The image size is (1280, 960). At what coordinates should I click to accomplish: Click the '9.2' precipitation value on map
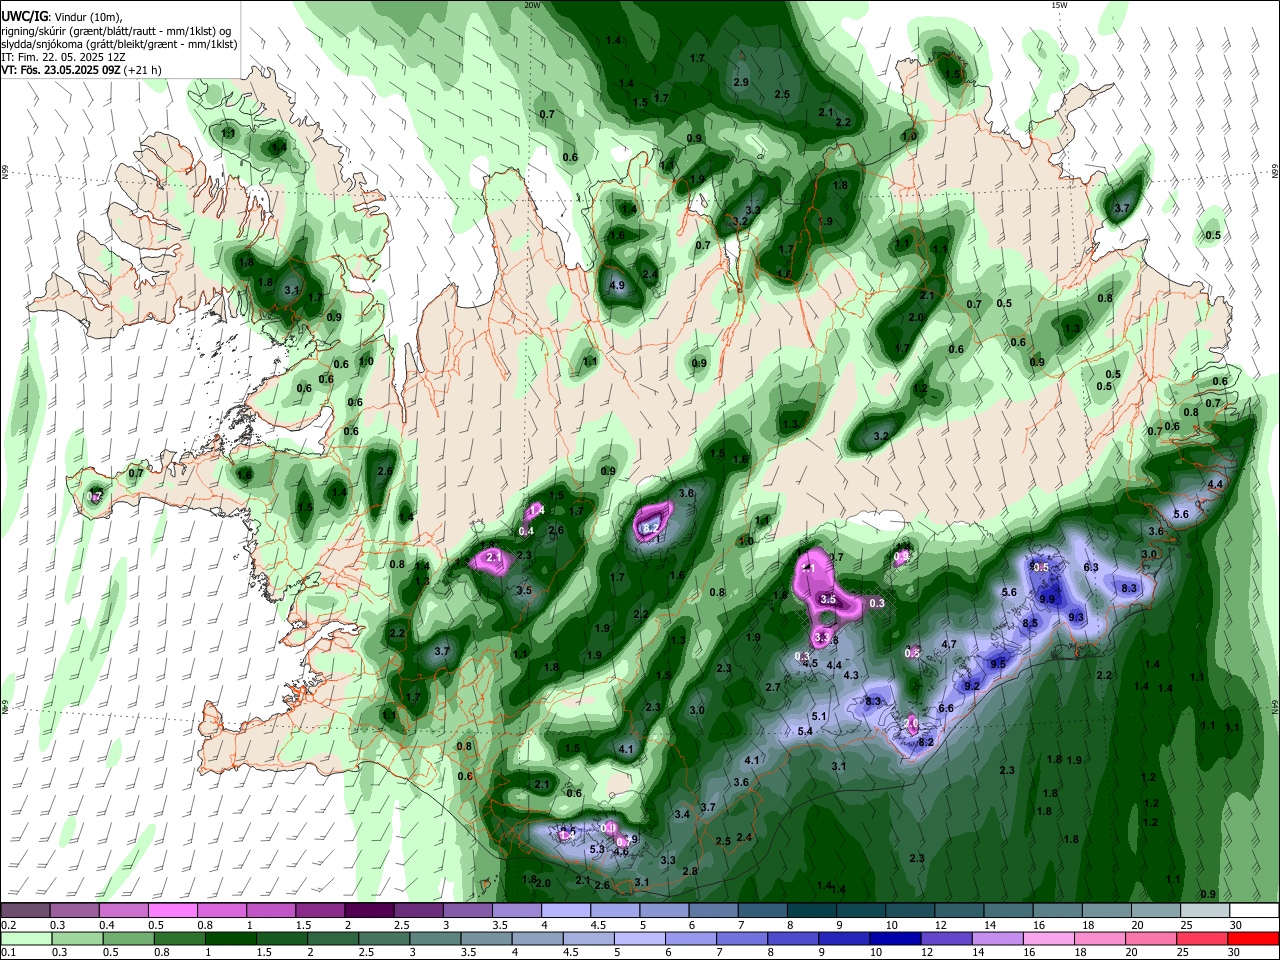972,686
